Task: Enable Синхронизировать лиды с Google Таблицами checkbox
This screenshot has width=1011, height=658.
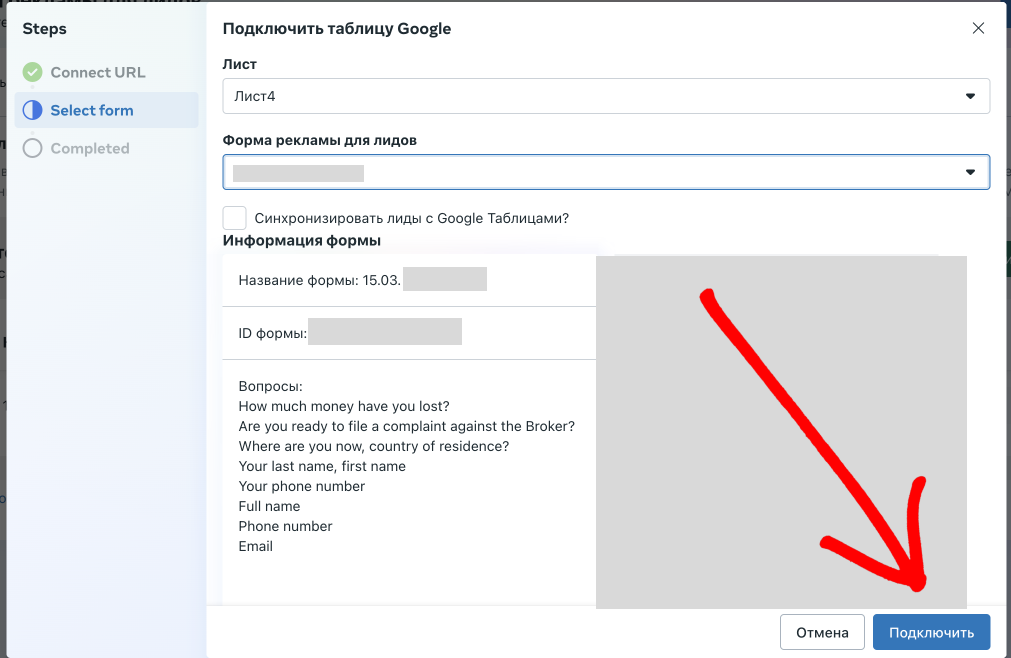Action: point(235,218)
